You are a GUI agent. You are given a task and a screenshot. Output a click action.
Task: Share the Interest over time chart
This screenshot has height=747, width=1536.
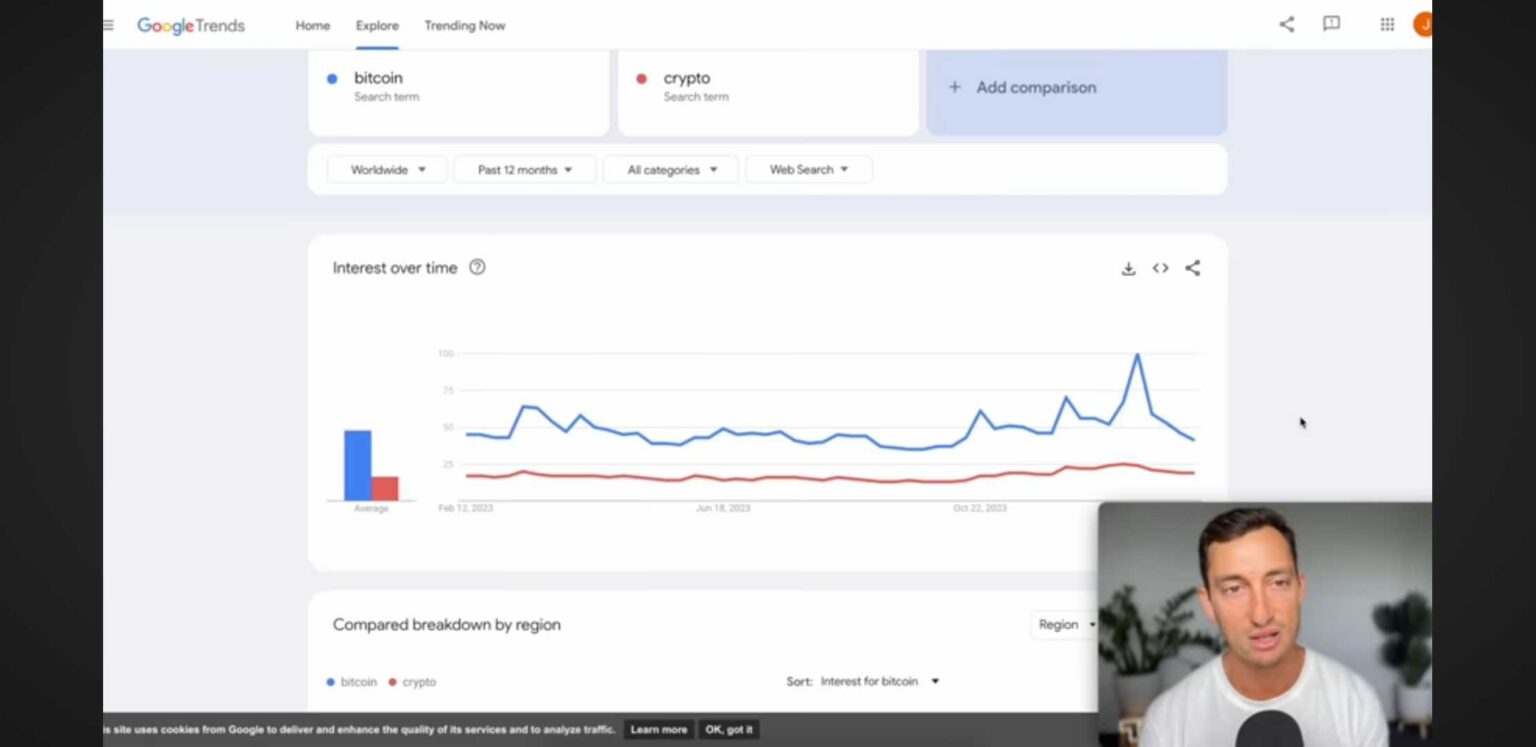(x=1192, y=268)
